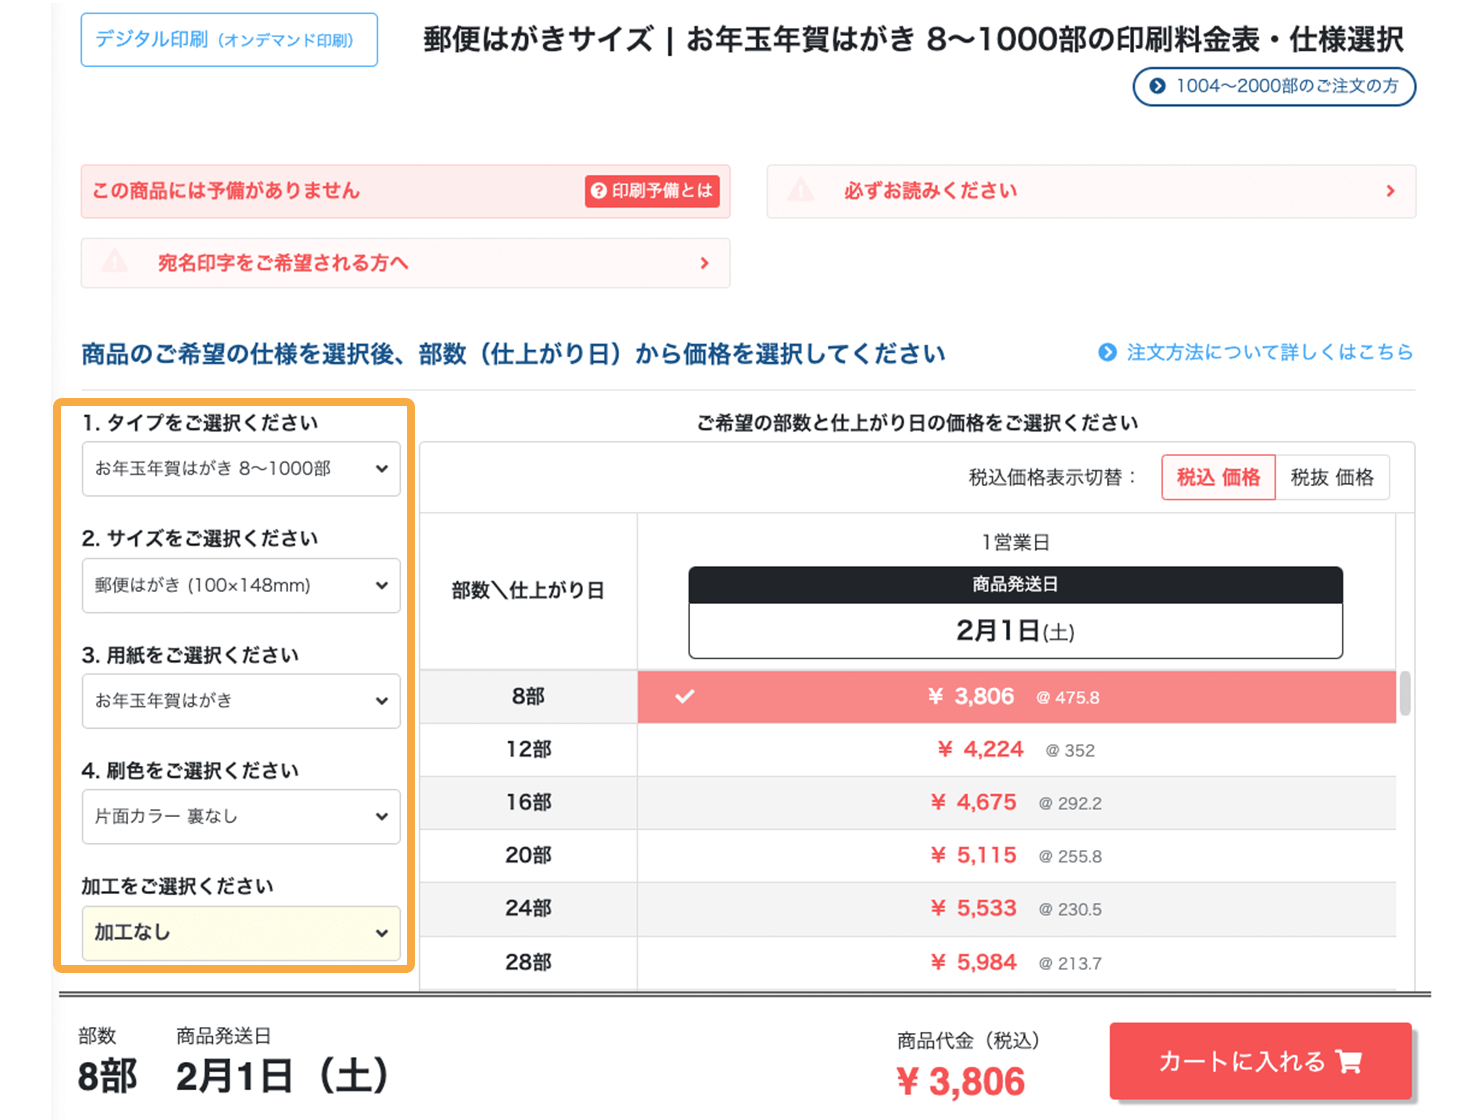Open the サイズ selection dropdown

coord(240,586)
